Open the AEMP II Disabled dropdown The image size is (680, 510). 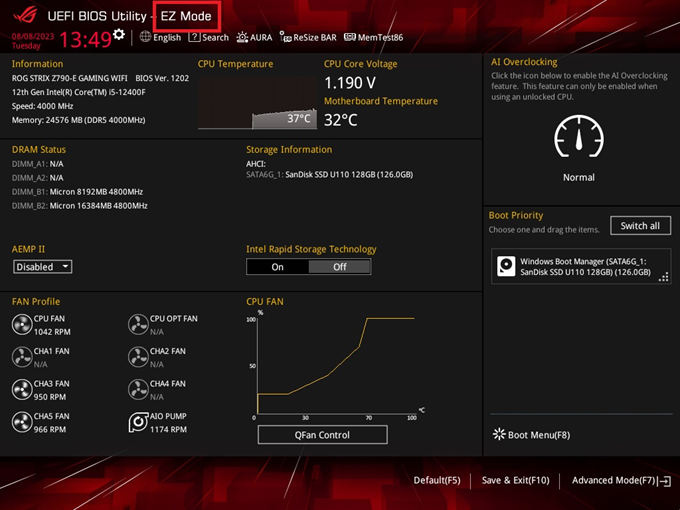pos(42,267)
